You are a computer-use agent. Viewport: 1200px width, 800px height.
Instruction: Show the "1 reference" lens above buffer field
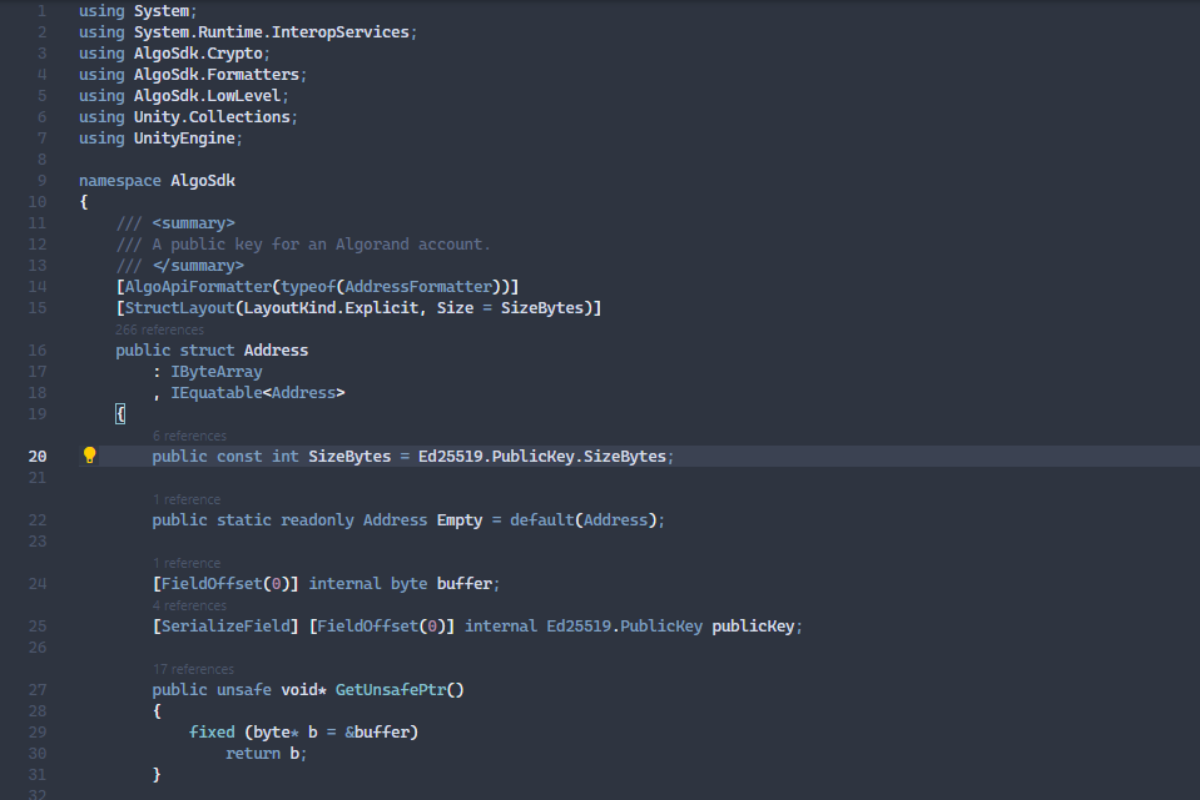[x=186, y=563]
